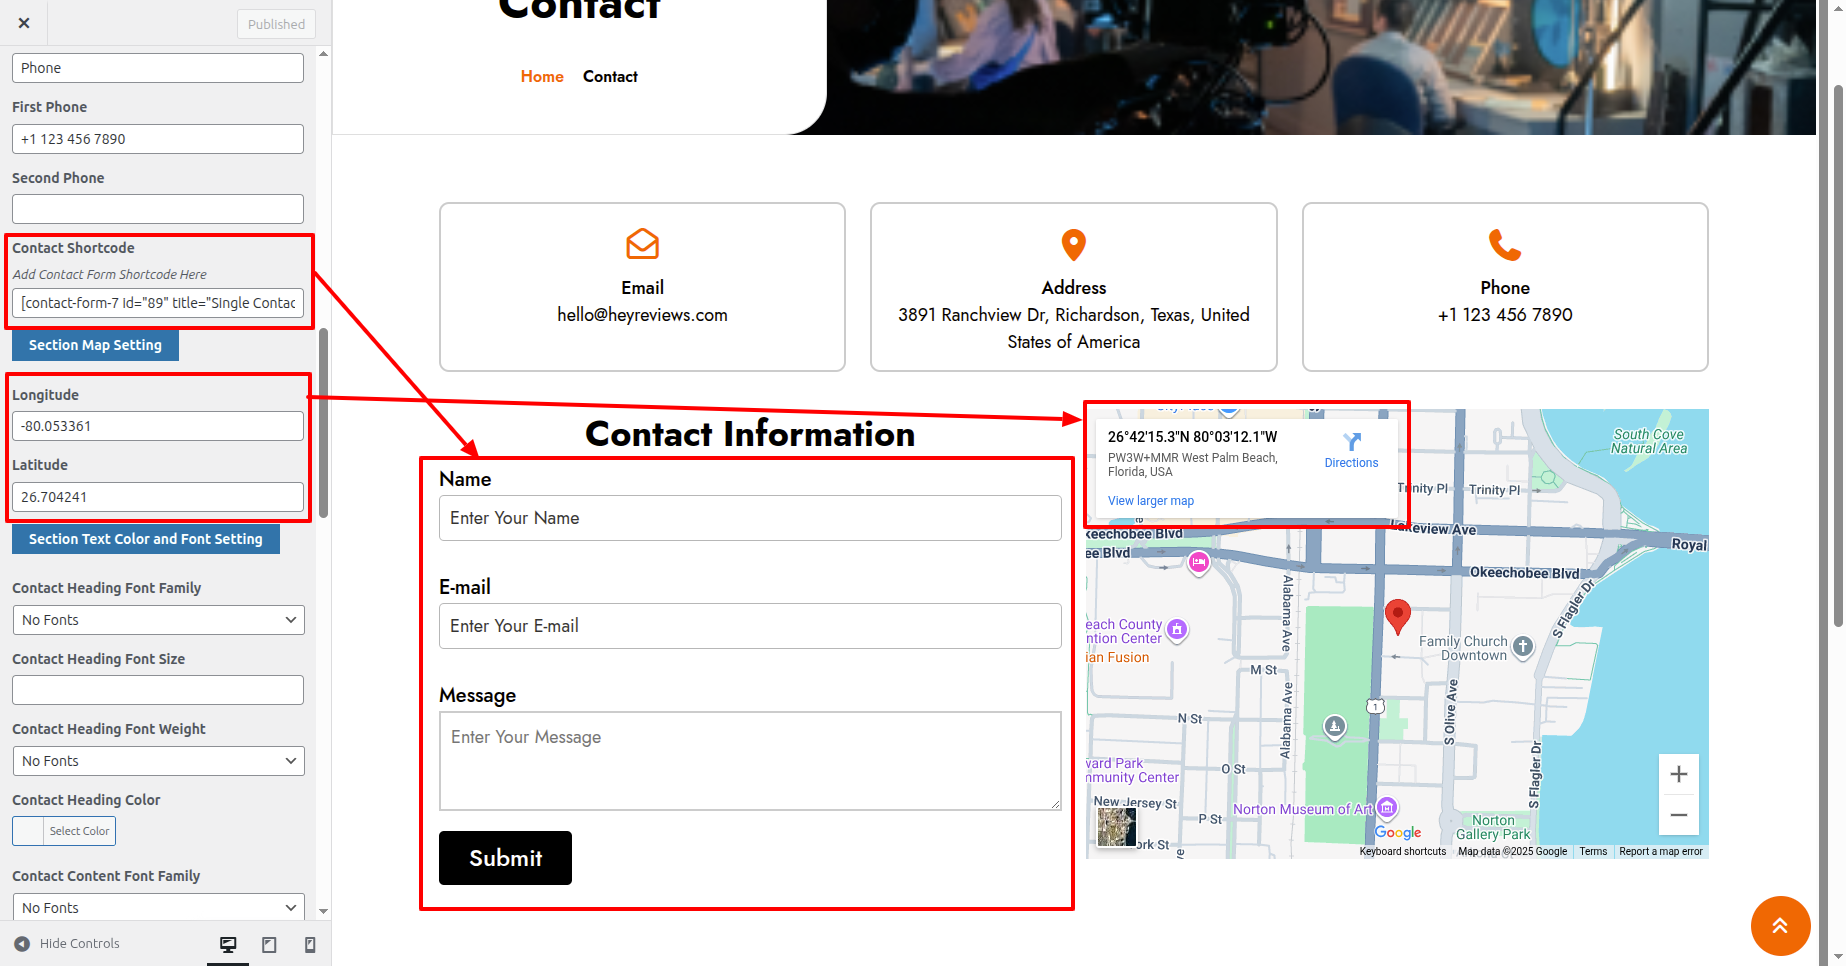
Task: Switch to mobile preview icon
Action: pyautogui.click(x=310, y=944)
